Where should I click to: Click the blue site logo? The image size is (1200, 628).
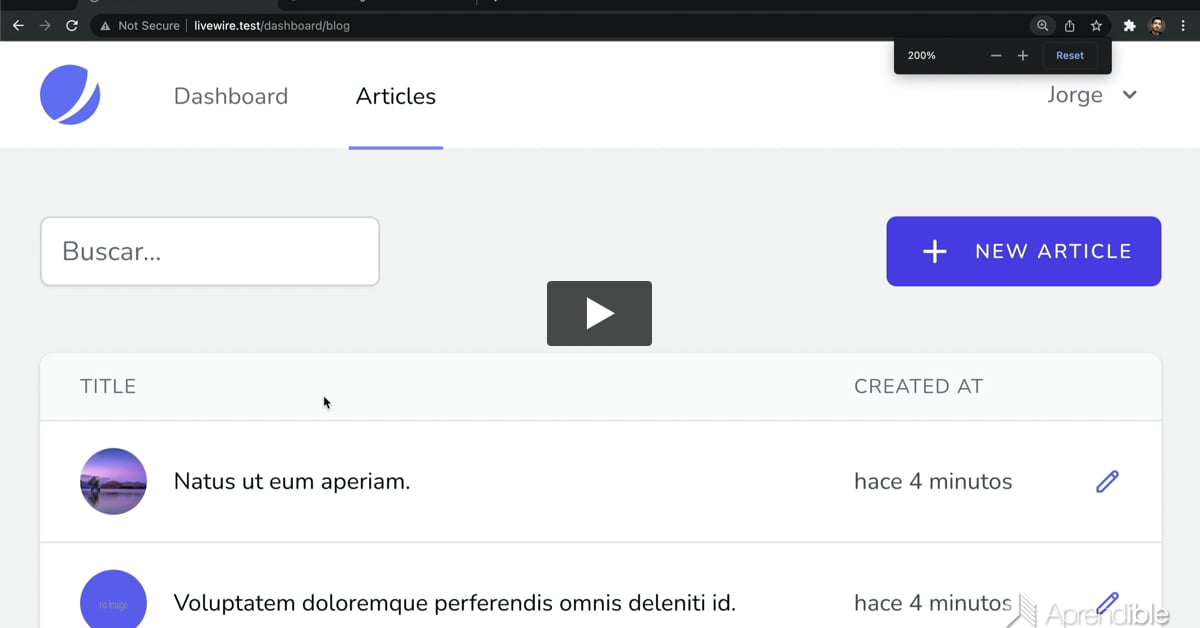click(x=70, y=95)
